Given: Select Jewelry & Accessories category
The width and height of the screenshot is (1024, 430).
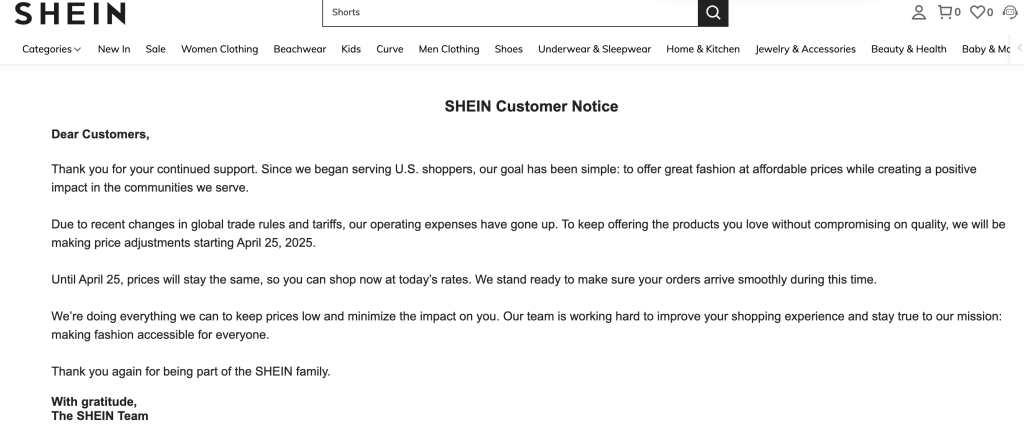Looking at the screenshot, I should [805, 49].
